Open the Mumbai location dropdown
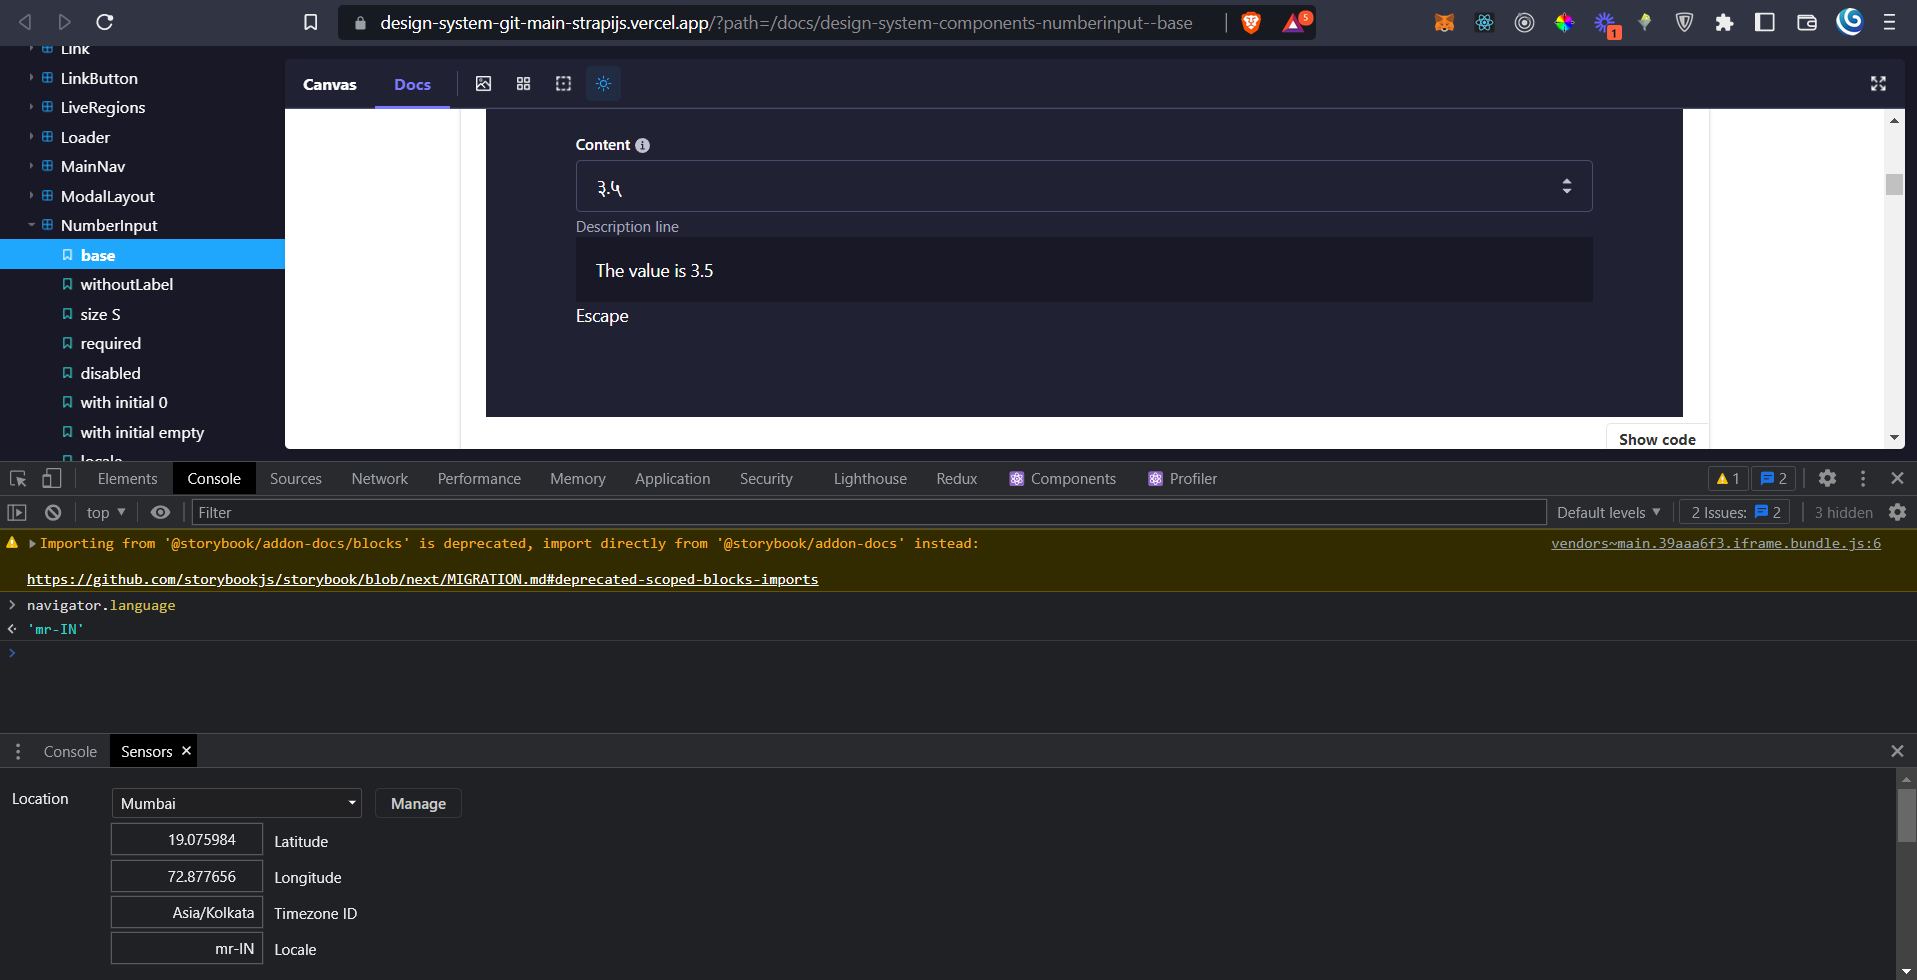Screen dimensions: 1917x980 (x=236, y=803)
